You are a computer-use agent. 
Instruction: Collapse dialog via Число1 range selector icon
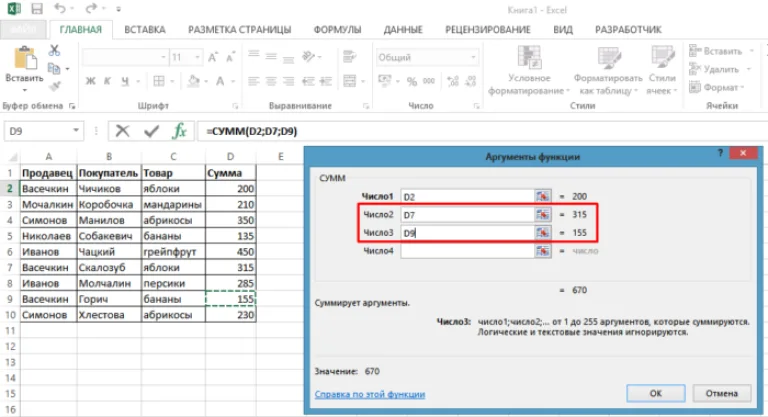coord(542,196)
